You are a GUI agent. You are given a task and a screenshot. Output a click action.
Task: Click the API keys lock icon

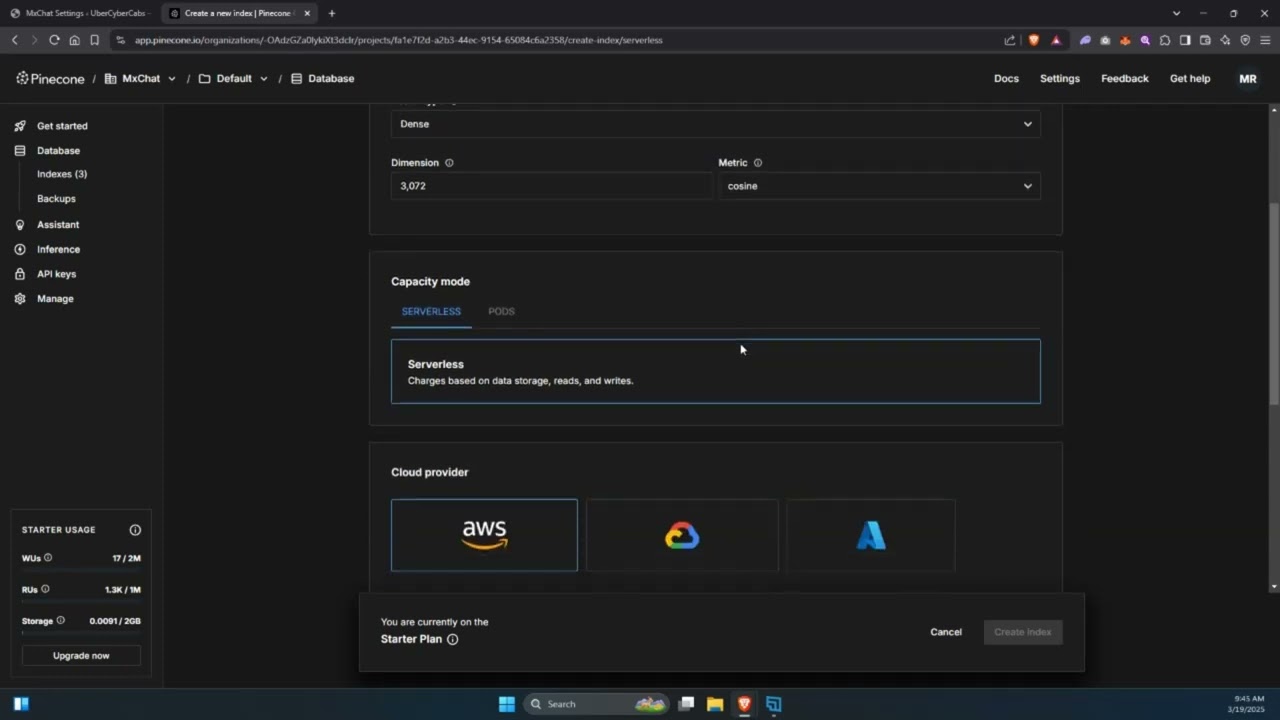tap(20, 274)
